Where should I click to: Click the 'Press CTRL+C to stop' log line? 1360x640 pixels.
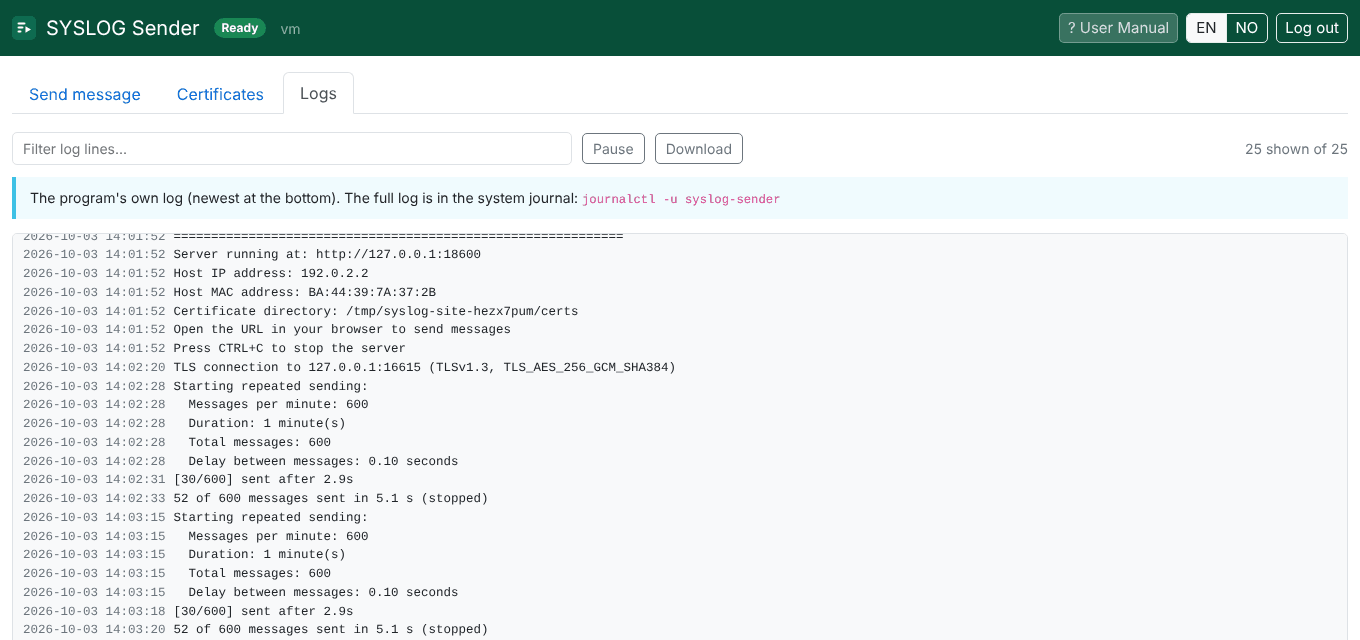(215, 348)
